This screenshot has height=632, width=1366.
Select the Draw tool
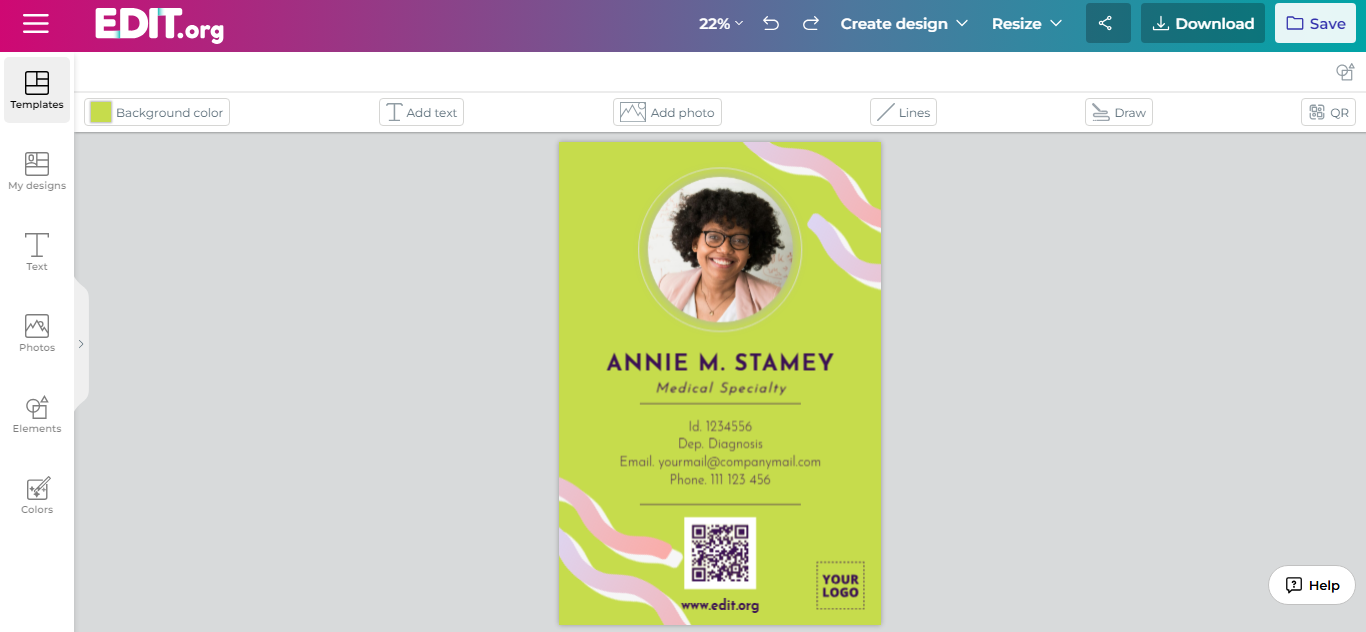1119,112
